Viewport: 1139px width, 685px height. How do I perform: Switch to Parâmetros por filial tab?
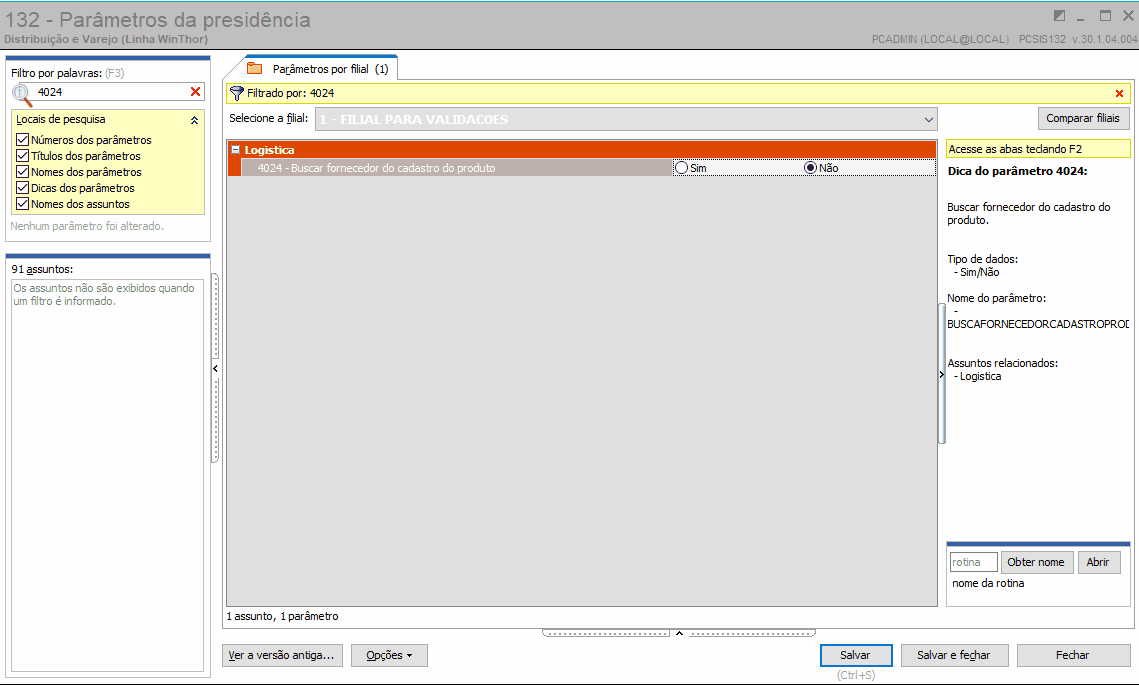click(x=320, y=69)
